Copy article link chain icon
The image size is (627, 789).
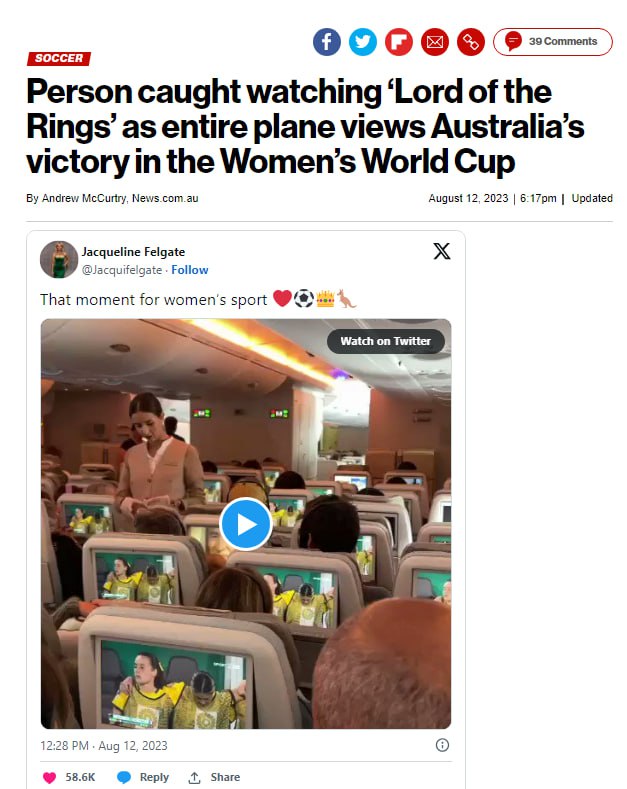471,42
